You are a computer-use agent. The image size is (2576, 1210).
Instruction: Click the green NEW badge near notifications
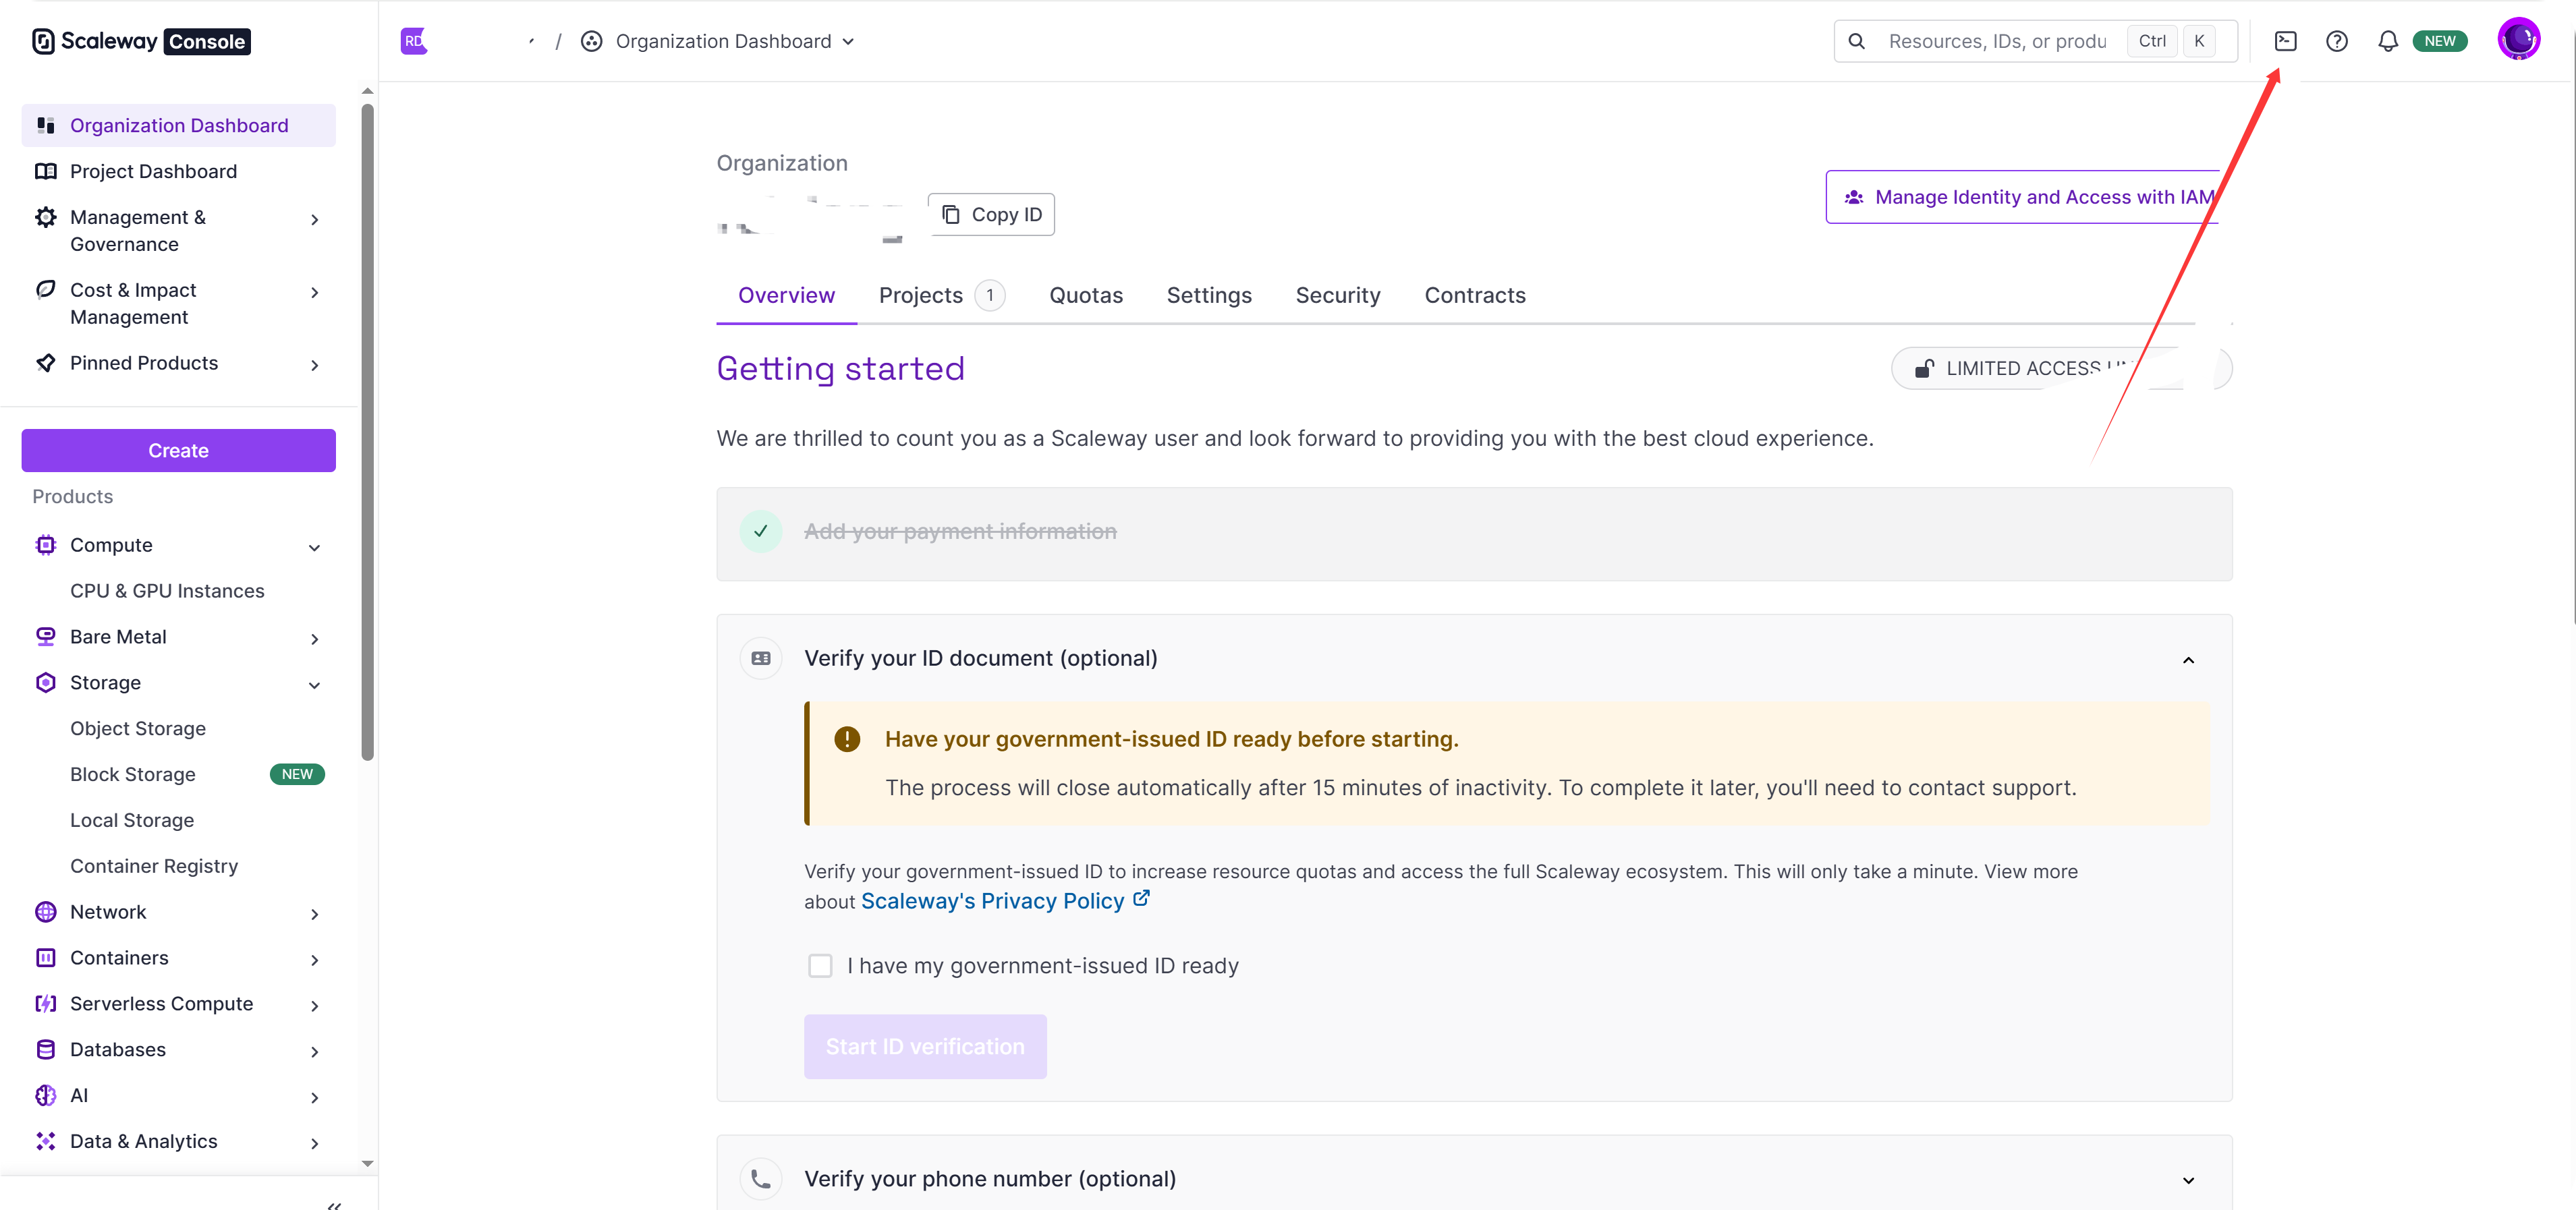click(2439, 41)
